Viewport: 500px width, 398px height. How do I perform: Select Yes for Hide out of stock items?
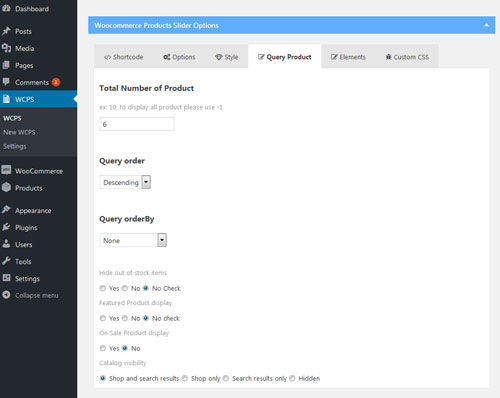(103, 288)
